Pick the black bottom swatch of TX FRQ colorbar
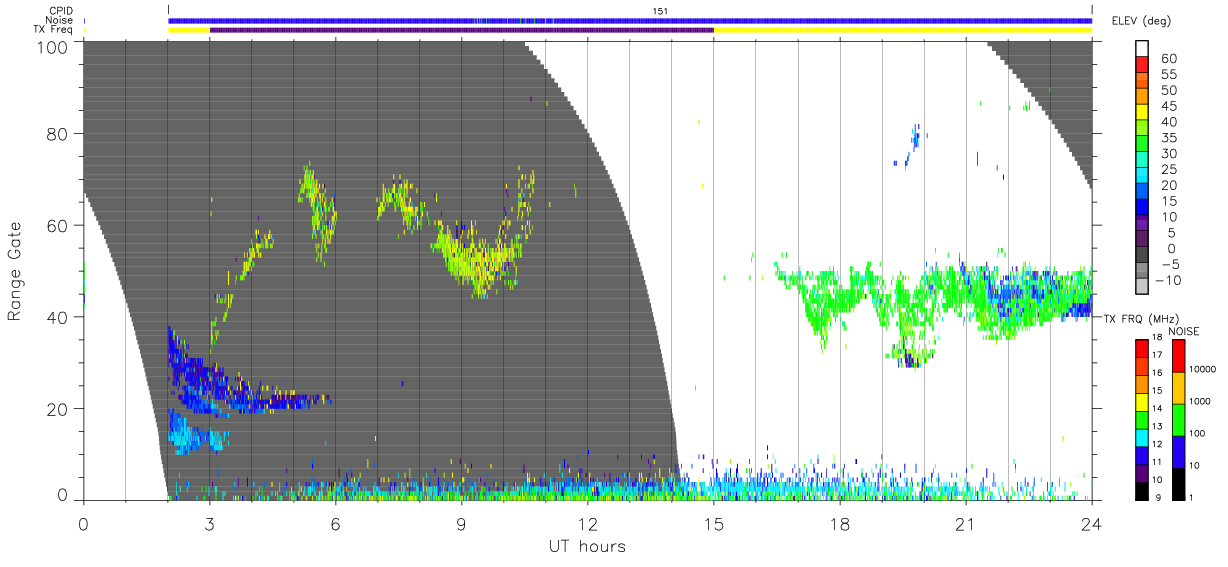This screenshot has height=567, width=1228. (x=1140, y=492)
